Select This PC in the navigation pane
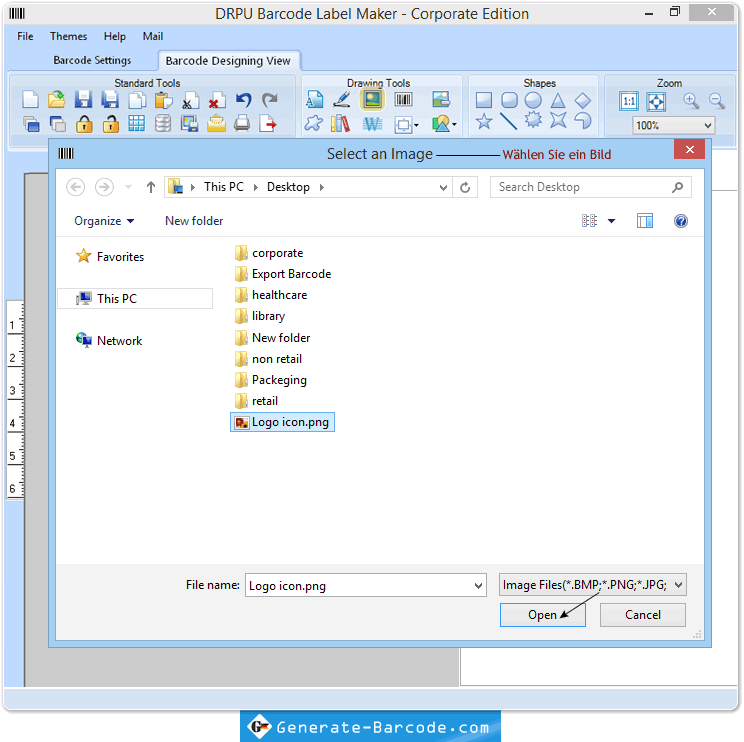The image size is (744, 742). click(x=135, y=299)
